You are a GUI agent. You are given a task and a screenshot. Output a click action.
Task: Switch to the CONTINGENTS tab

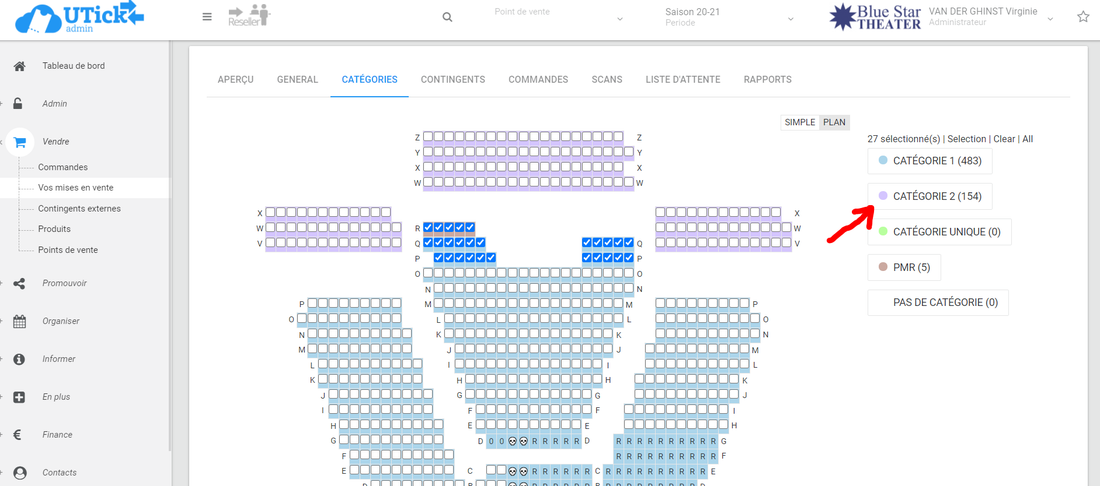(x=452, y=80)
